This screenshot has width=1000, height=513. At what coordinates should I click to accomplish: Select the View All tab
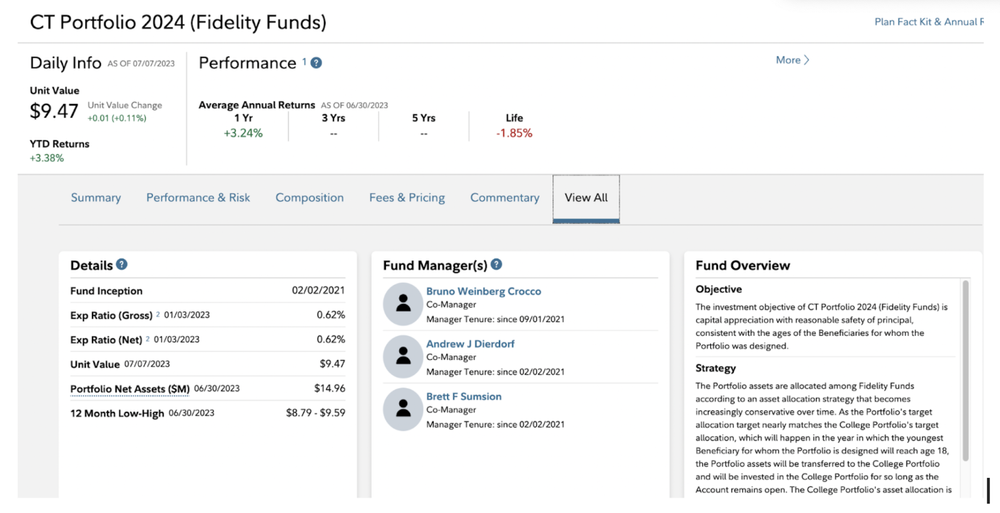coord(586,198)
